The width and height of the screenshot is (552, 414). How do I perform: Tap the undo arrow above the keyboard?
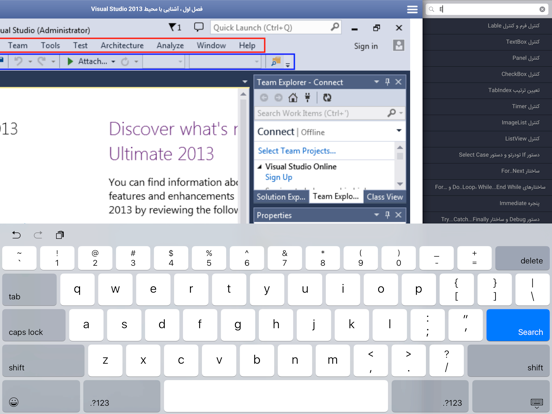point(16,235)
